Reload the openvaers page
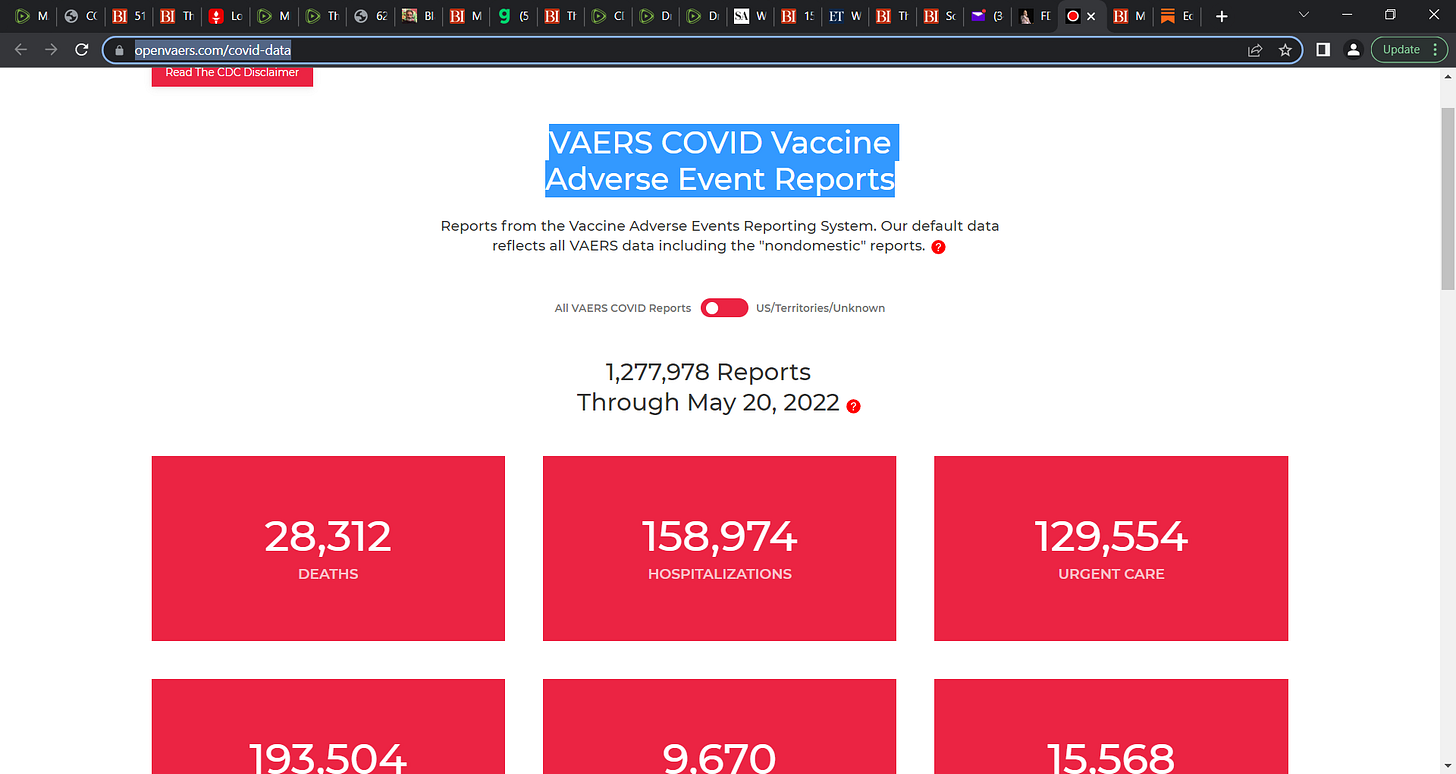Image resolution: width=1456 pixels, height=774 pixels. pyautogui.click(x=82, y=49)
